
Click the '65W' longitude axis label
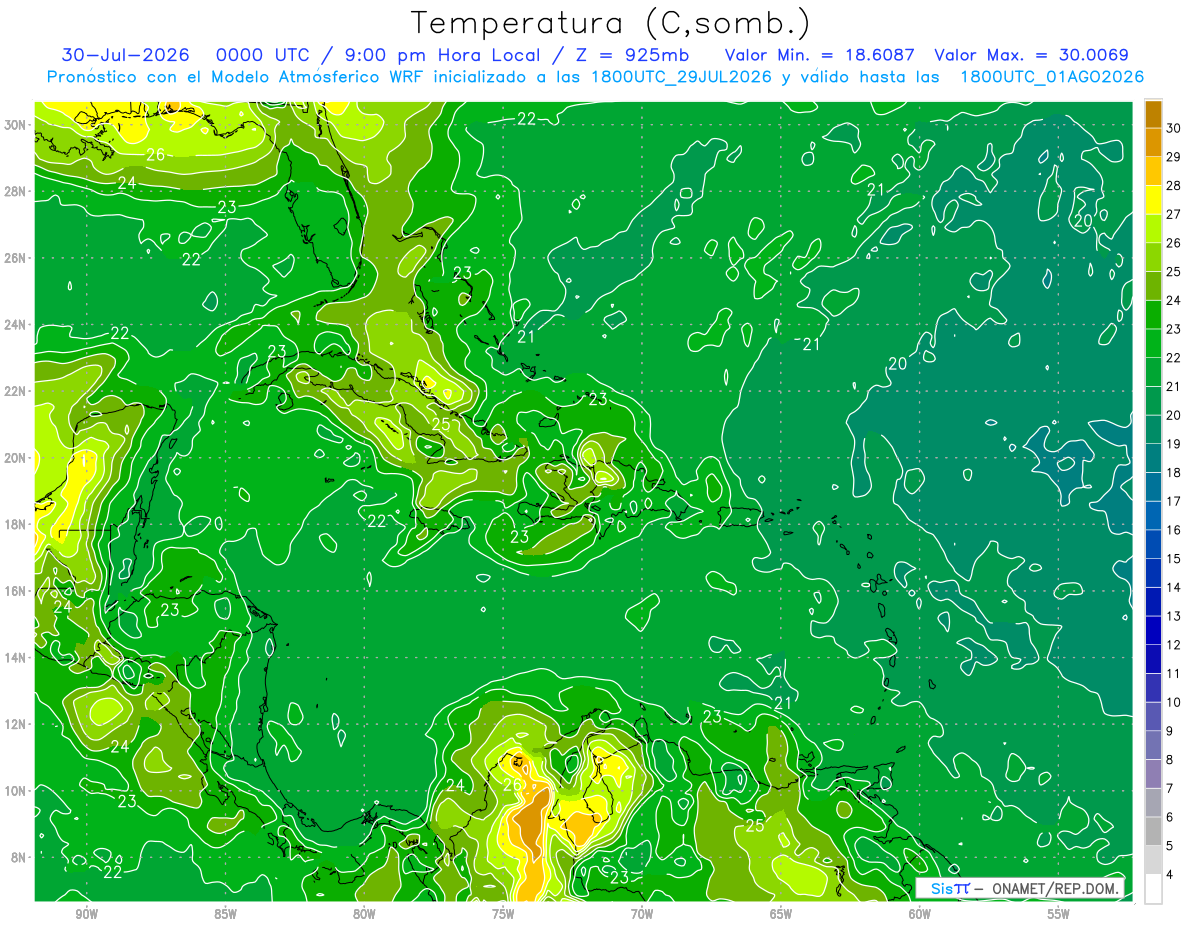click(781, 914)
